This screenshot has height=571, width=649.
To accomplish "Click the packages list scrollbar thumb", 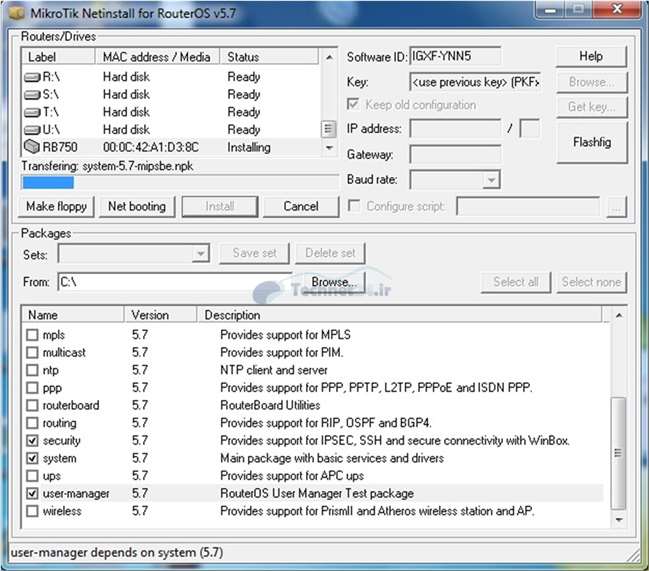I will click(x=618, y=453).
